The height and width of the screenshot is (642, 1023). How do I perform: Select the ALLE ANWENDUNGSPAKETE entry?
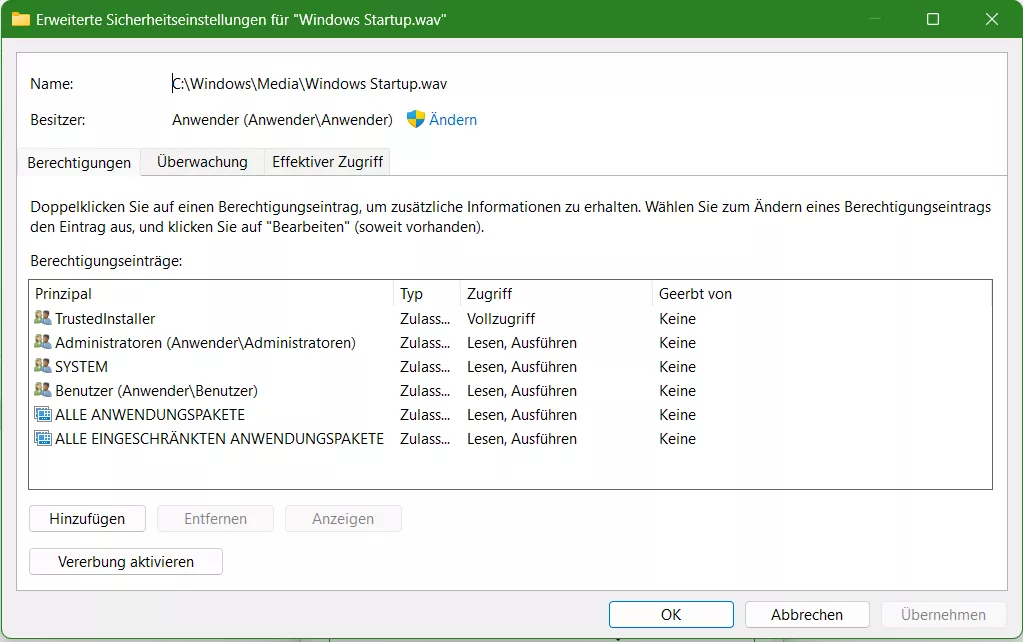[x=510, y=415]
